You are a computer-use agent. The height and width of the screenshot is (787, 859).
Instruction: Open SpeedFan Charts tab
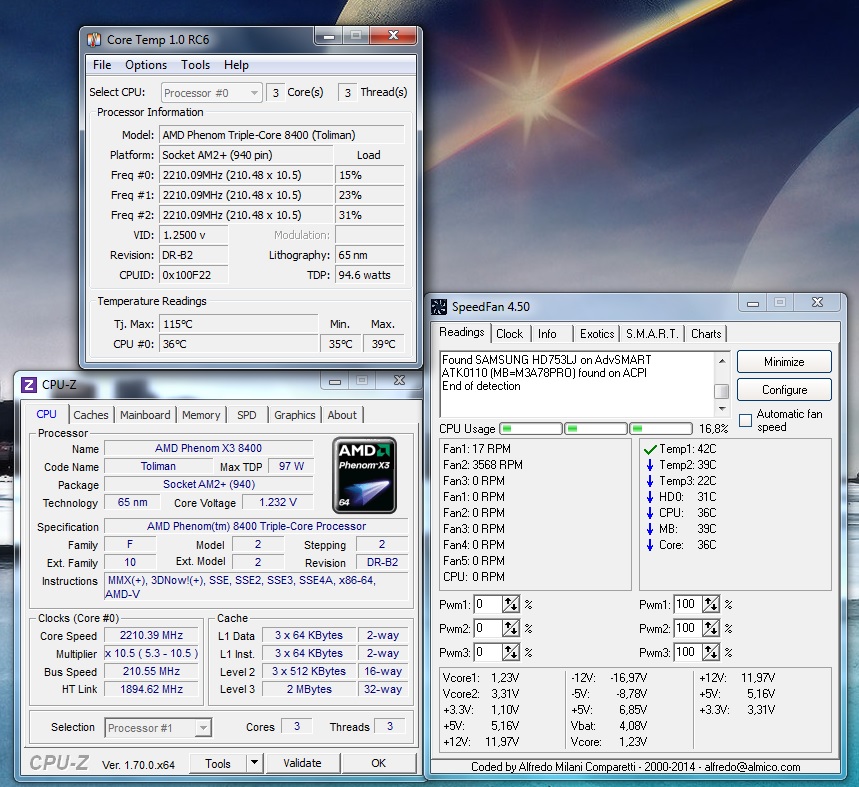[706, 334]
